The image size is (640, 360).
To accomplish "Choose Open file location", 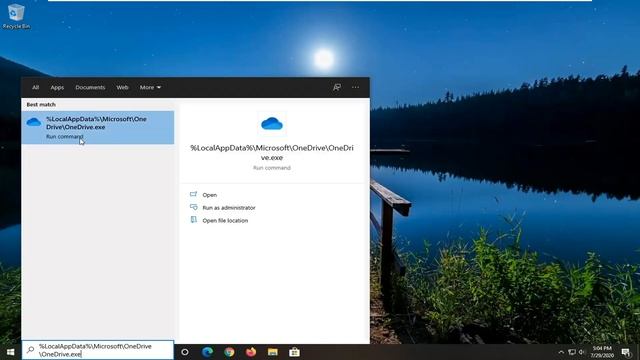I will click(x=225, y=220).
